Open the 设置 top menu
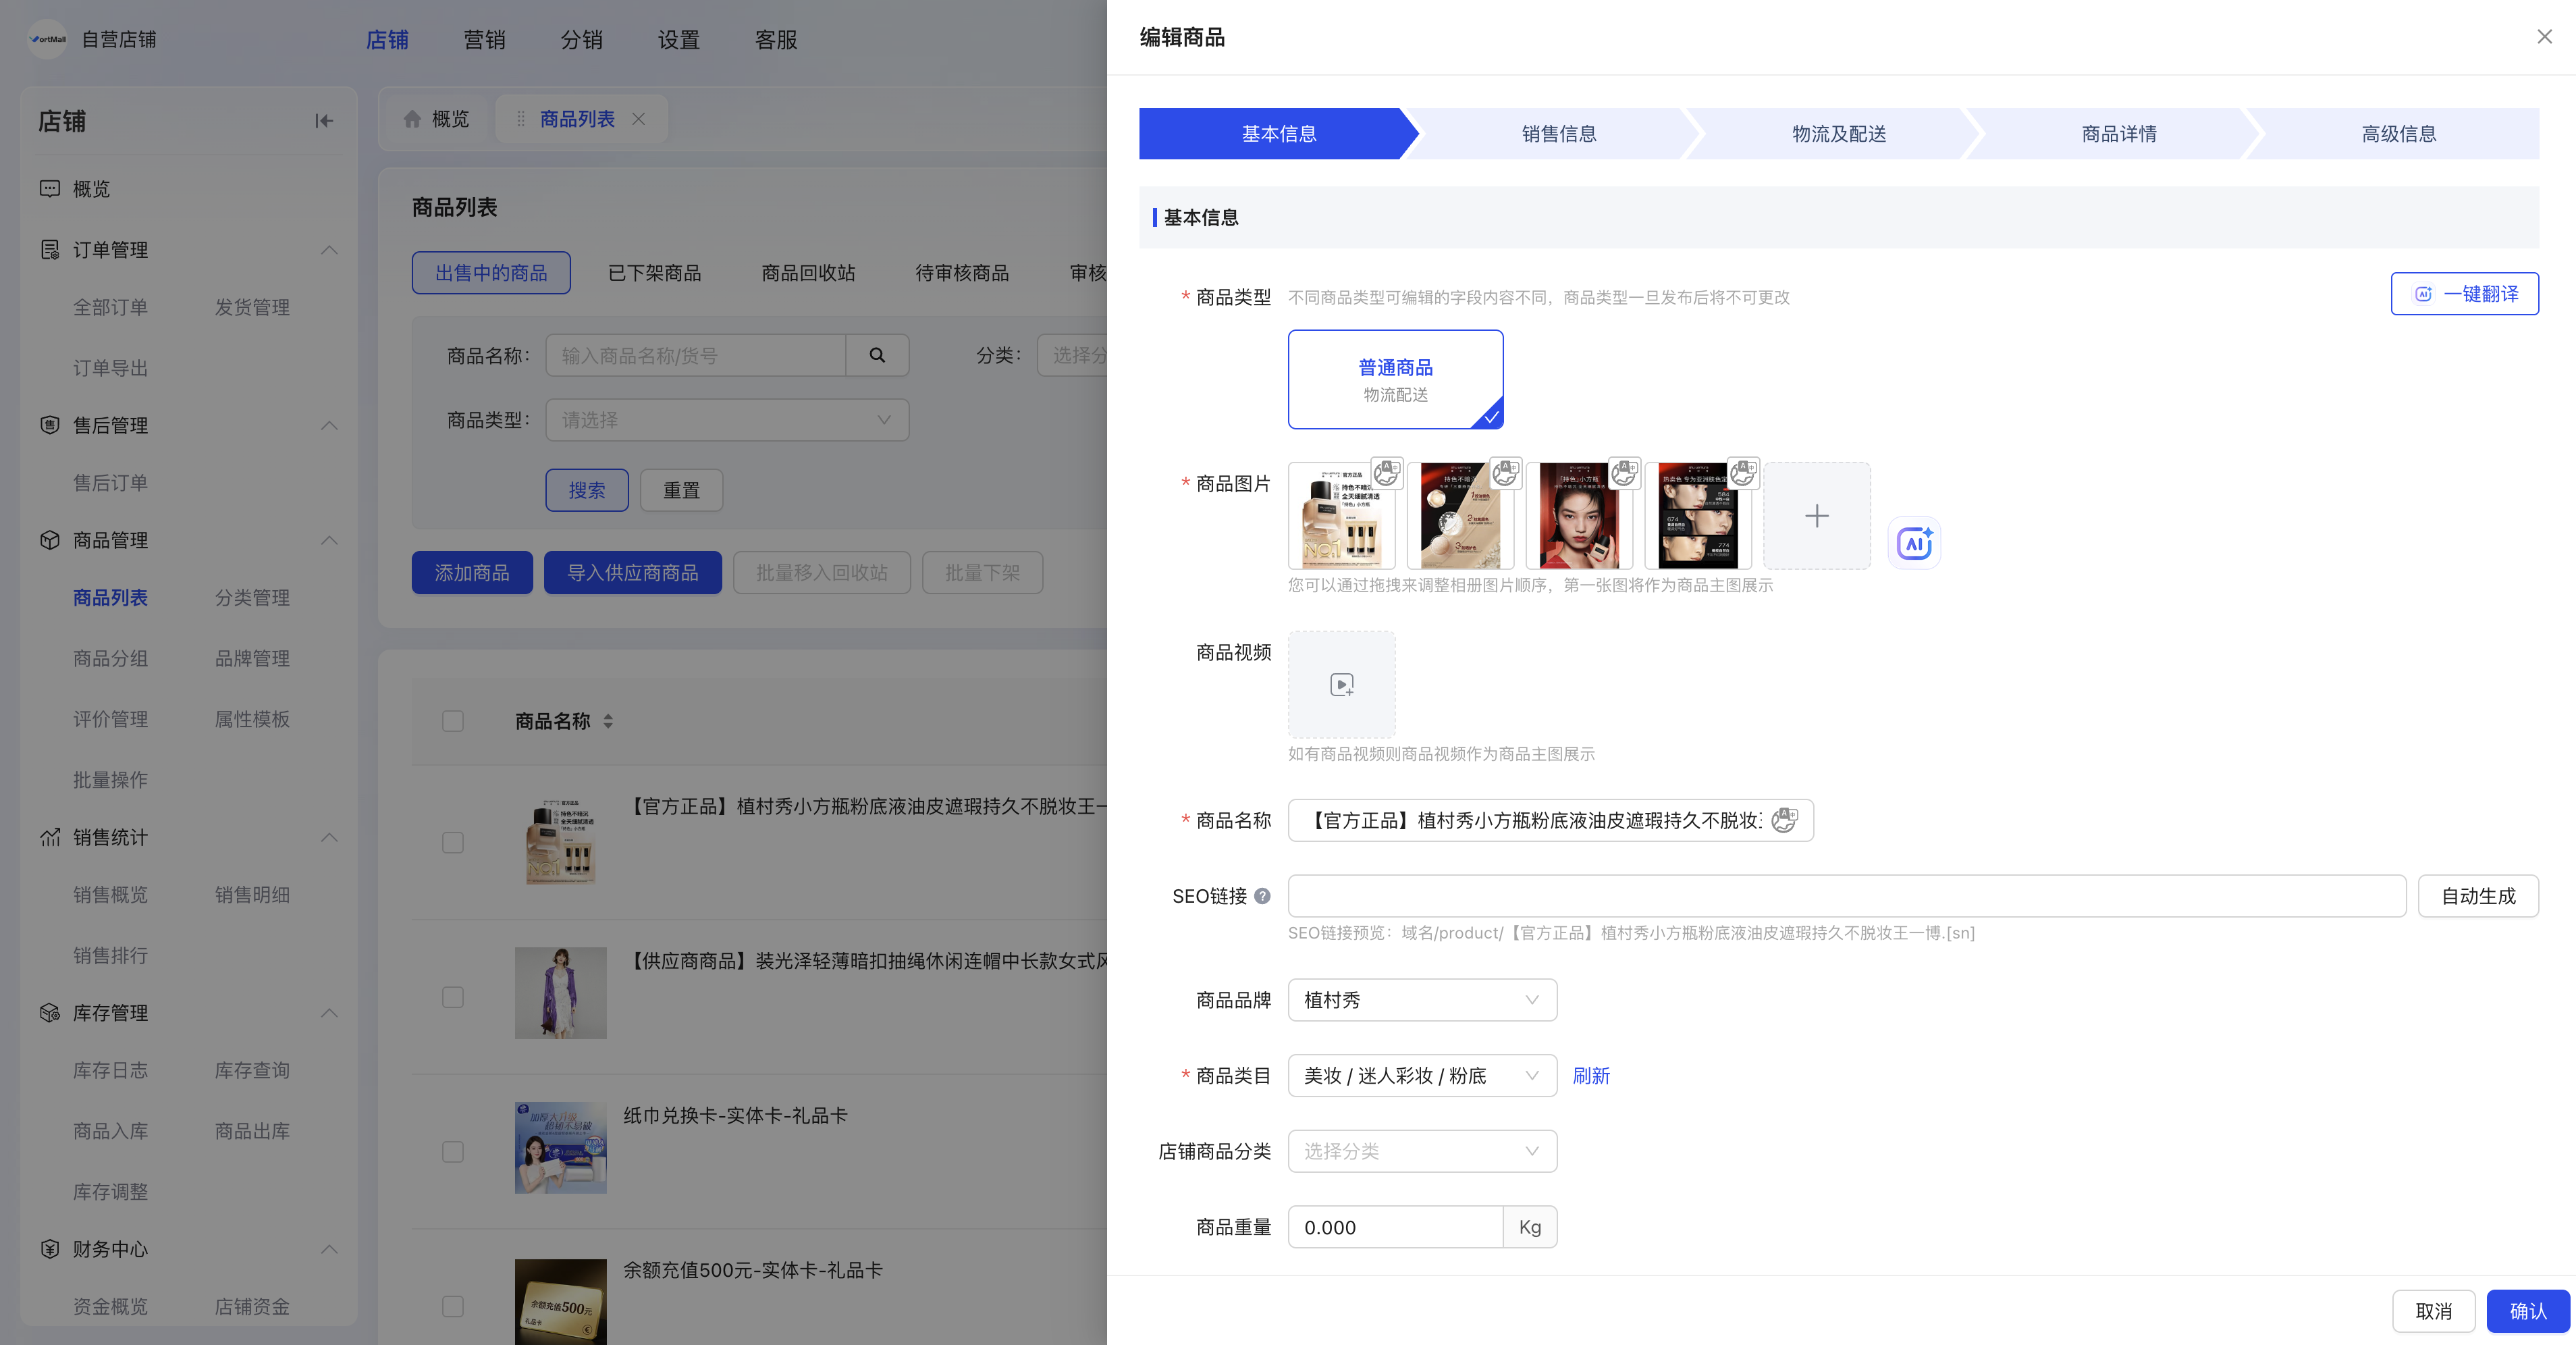This screenshot has width=2576, height=1345. click(x=679, y=40)
